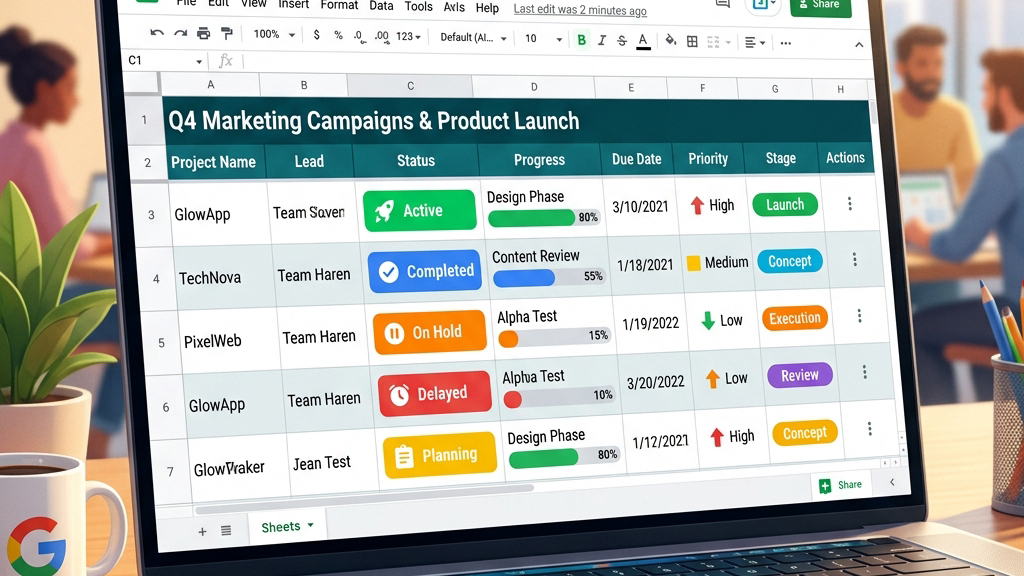Click the borders grid icon
This screenshot has width=1024, height=576.
coord(692,42)
